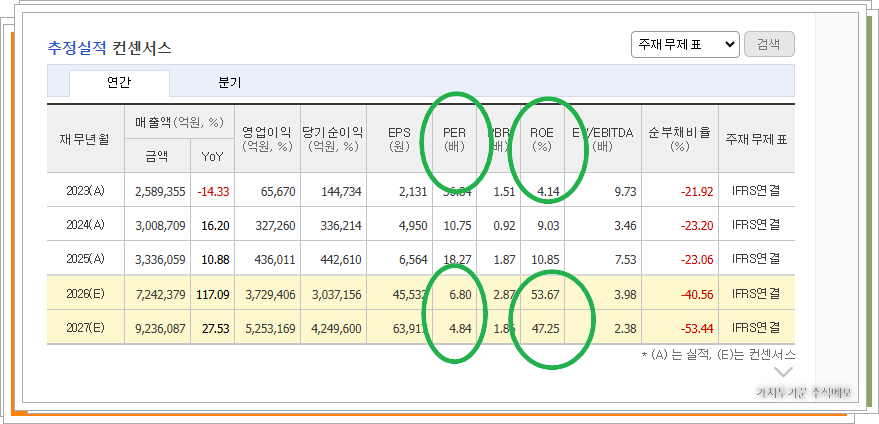The image size is (879, 424).
Task: Click the YoY value 16.20
Action: [x=216, y=226]
